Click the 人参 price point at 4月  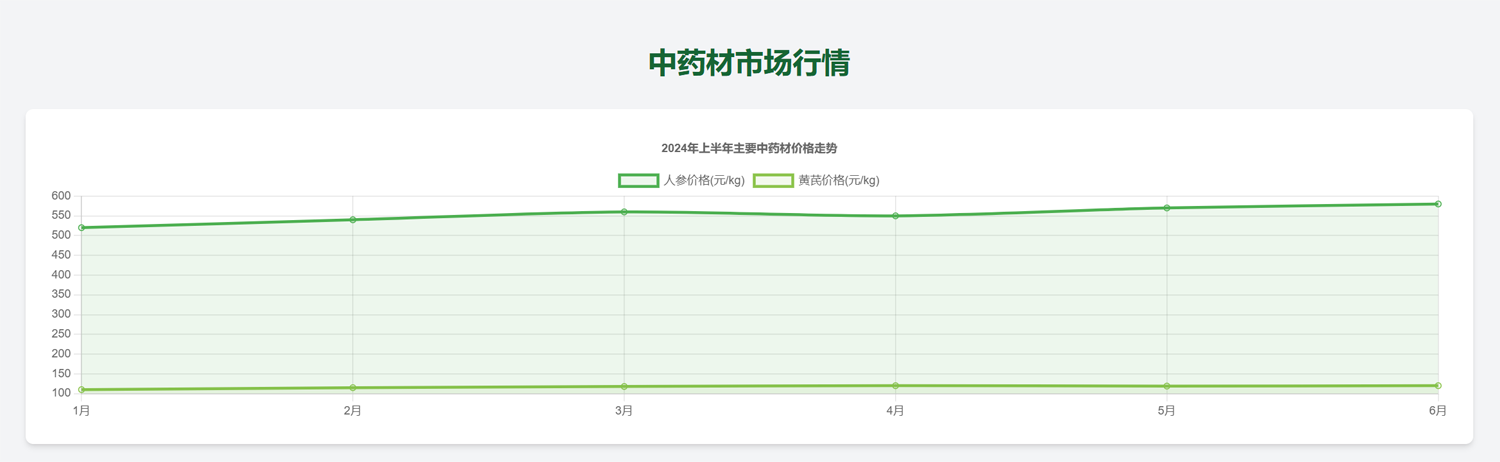895,216
